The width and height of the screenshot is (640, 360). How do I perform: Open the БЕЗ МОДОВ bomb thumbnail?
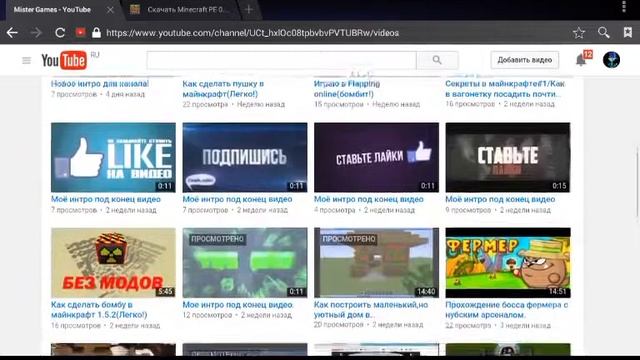tap(113, 263)
